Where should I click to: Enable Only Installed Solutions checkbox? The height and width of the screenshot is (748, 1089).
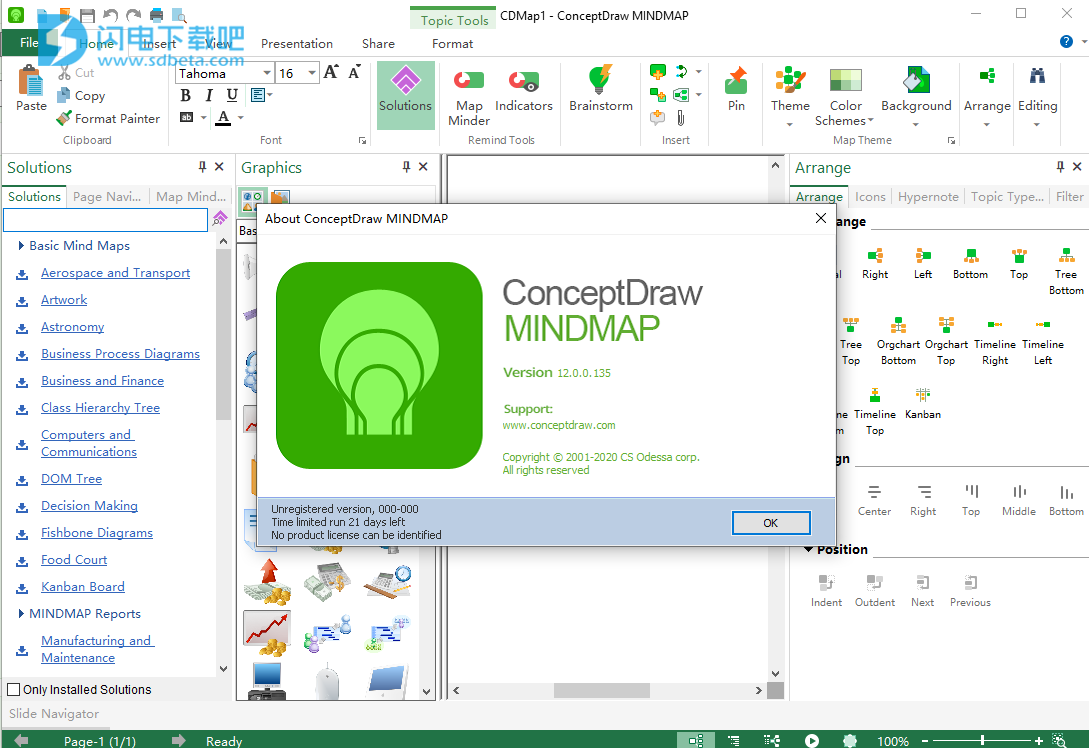click(x=13, y=690)
